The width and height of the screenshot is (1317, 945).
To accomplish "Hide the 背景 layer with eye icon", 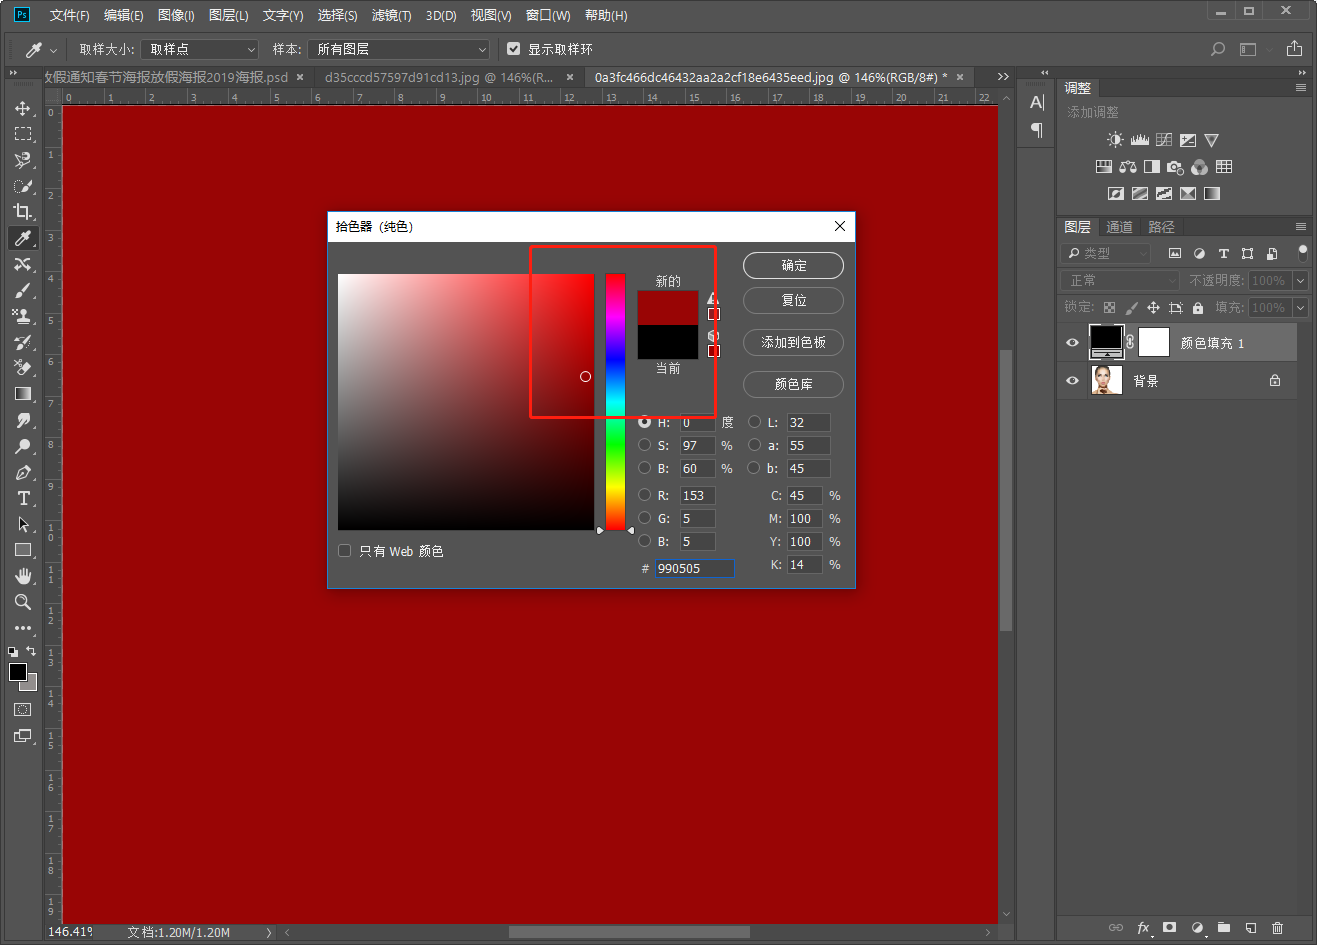I will coord(1072,381).
